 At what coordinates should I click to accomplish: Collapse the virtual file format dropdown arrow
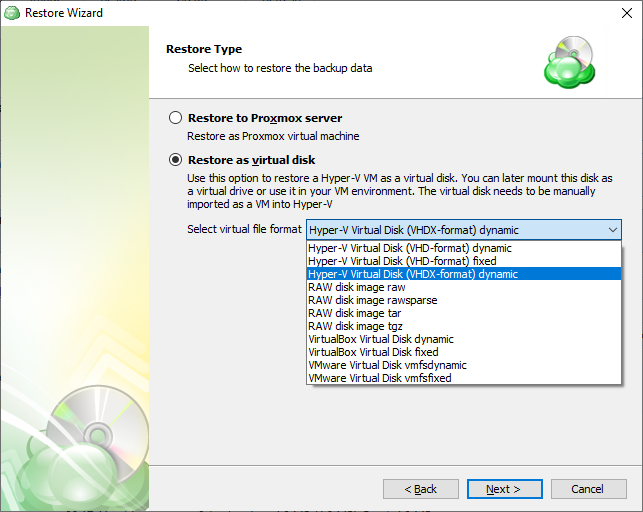(613, 230)
